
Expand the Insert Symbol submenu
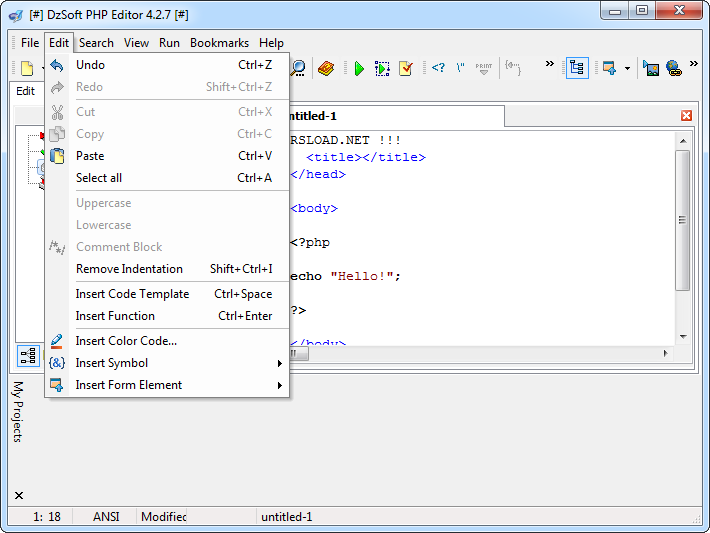click(x=167, y=363)
